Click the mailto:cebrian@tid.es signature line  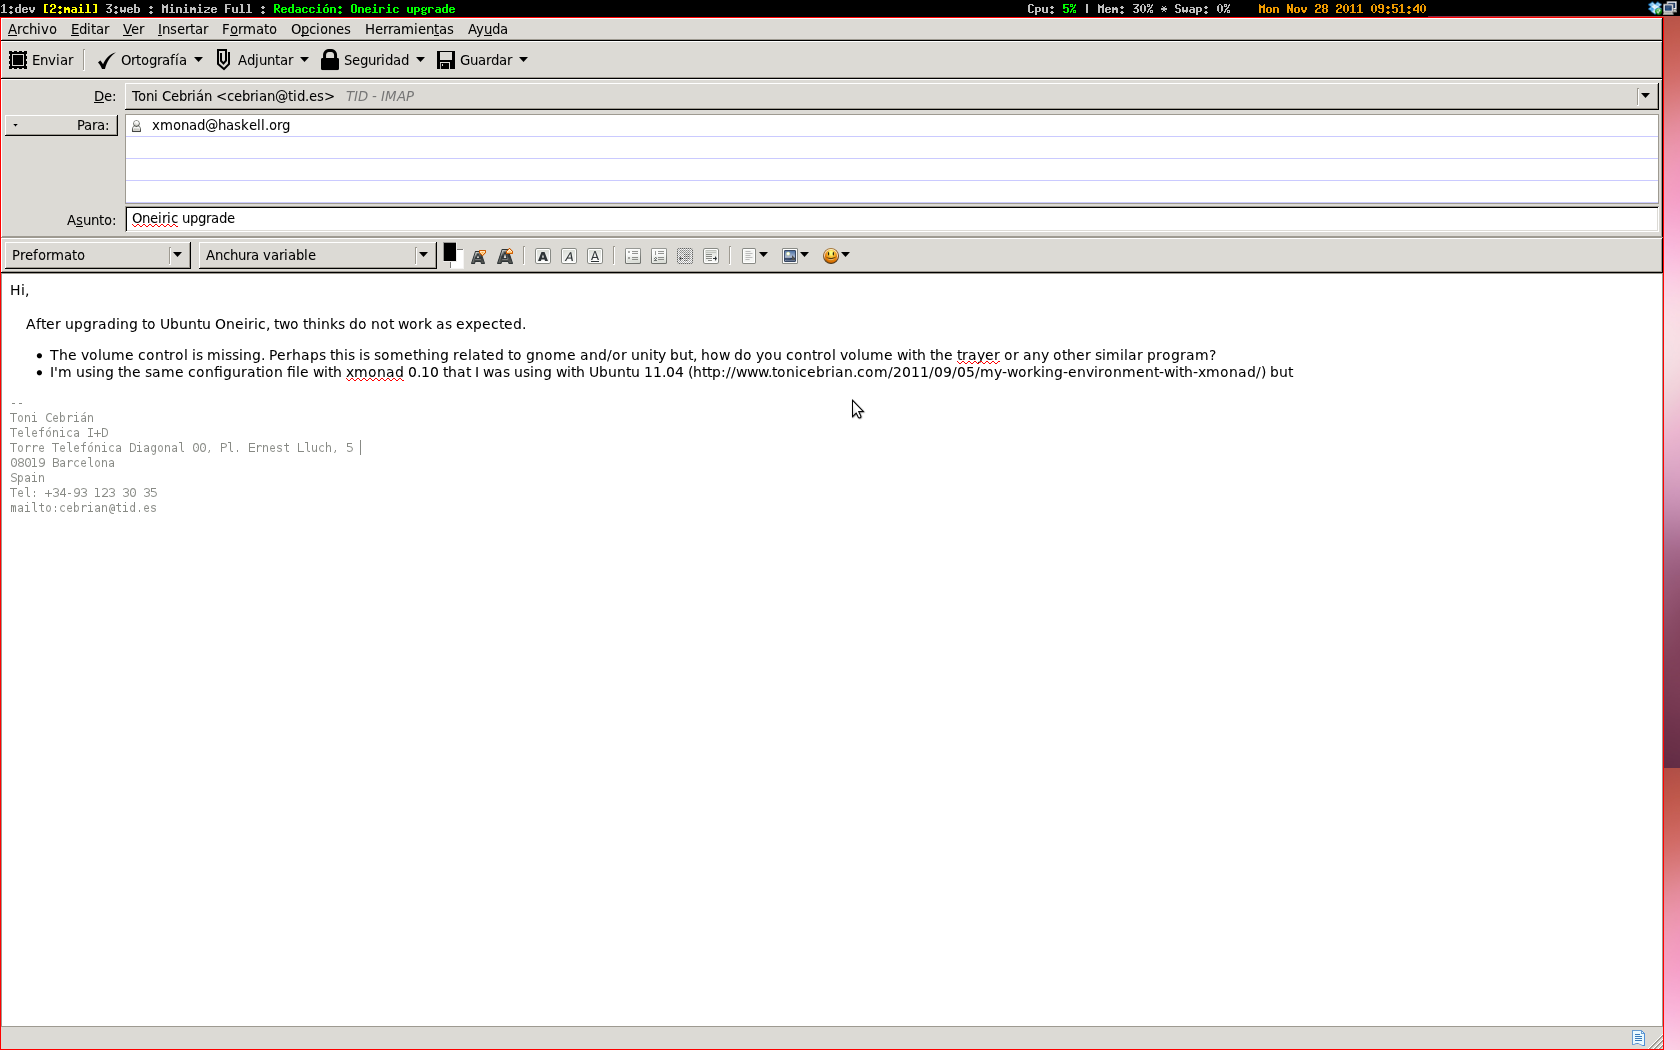pos(83,508)
